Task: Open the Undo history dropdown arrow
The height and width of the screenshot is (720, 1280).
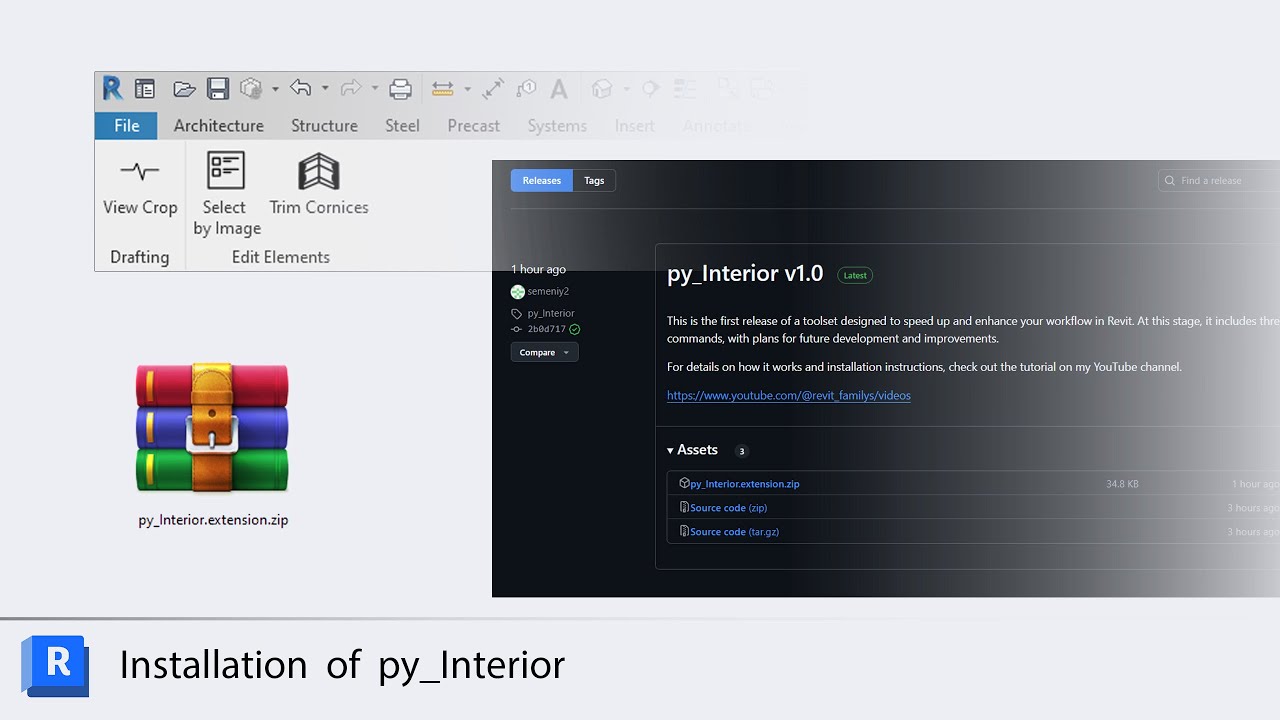Action: coord(324,89)
